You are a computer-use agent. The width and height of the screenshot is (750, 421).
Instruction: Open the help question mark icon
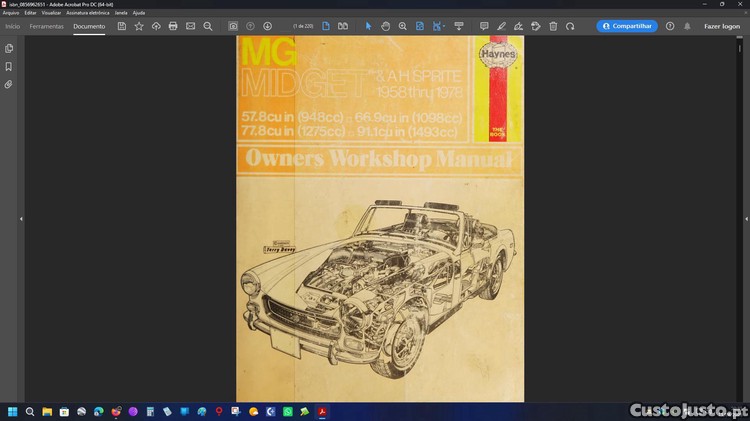click(670, 26)
